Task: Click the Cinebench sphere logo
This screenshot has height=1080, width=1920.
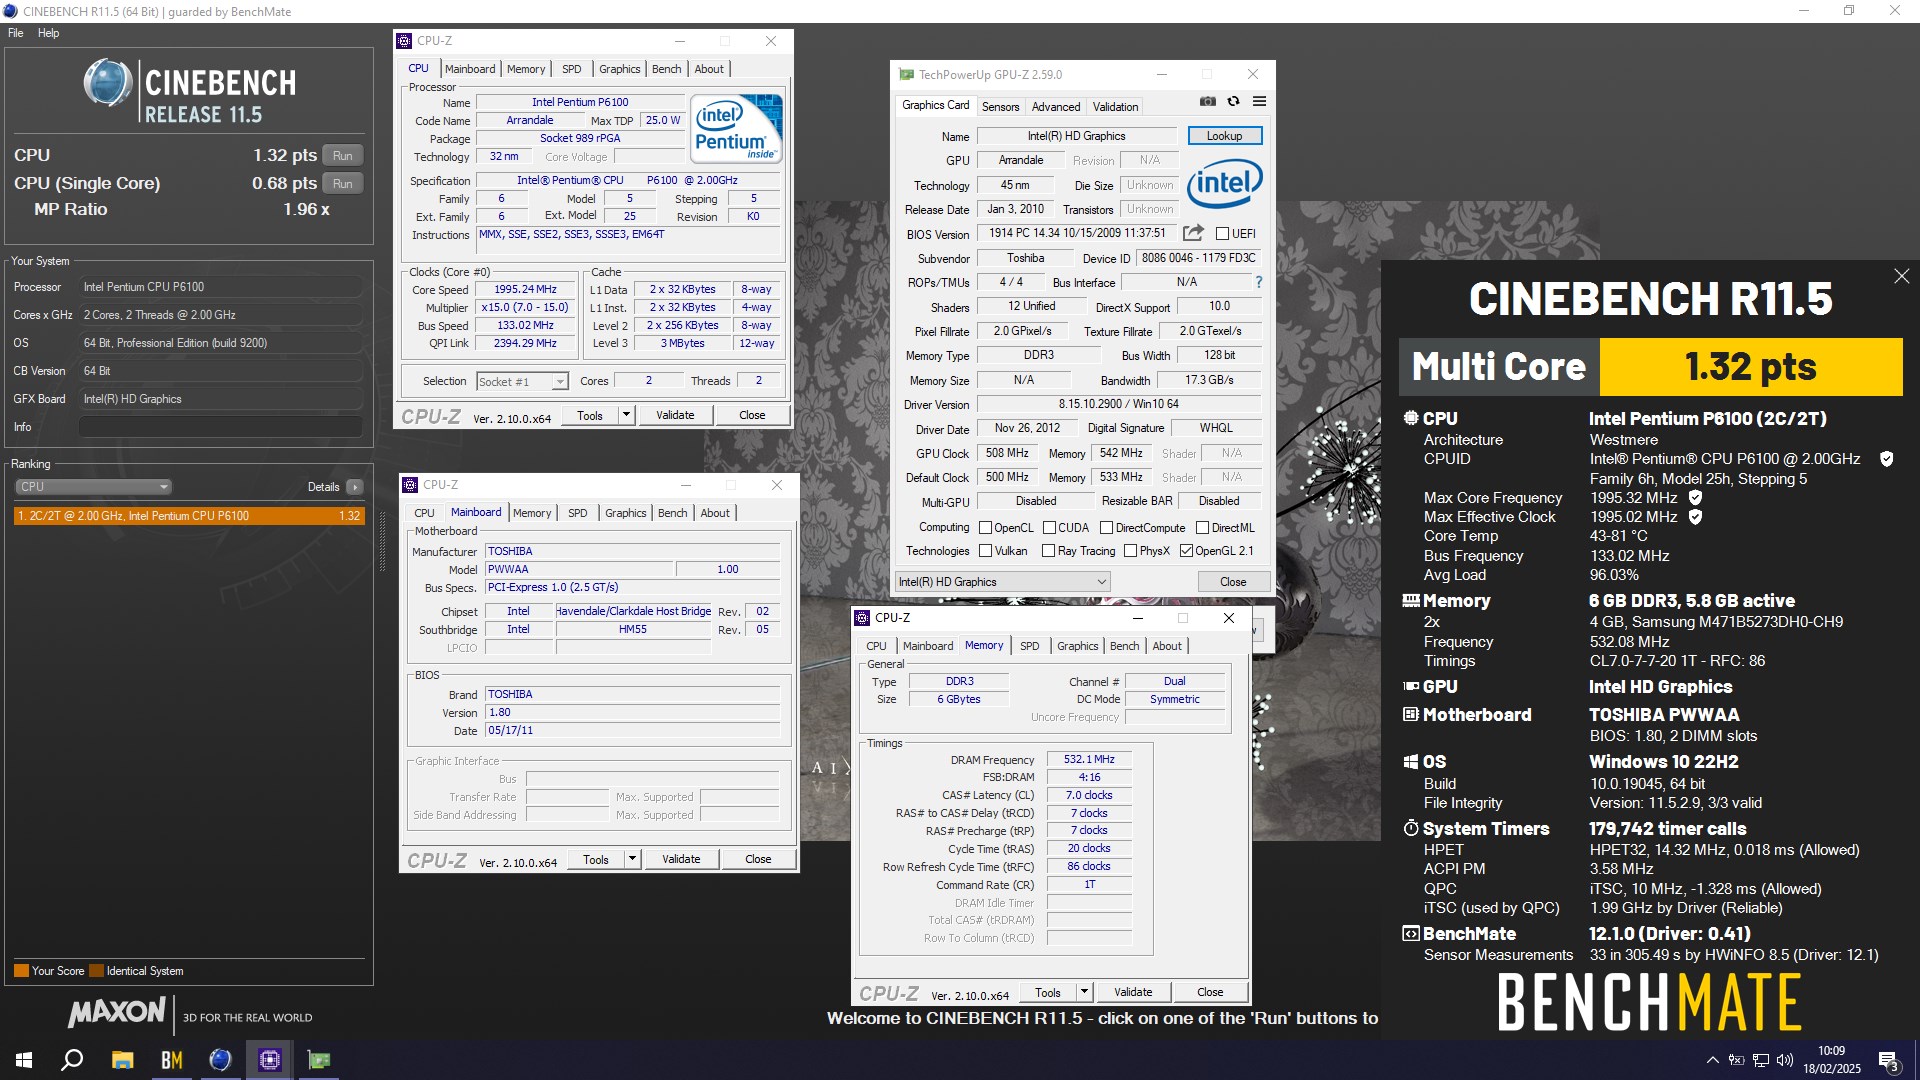Action: tap(107, 82)
